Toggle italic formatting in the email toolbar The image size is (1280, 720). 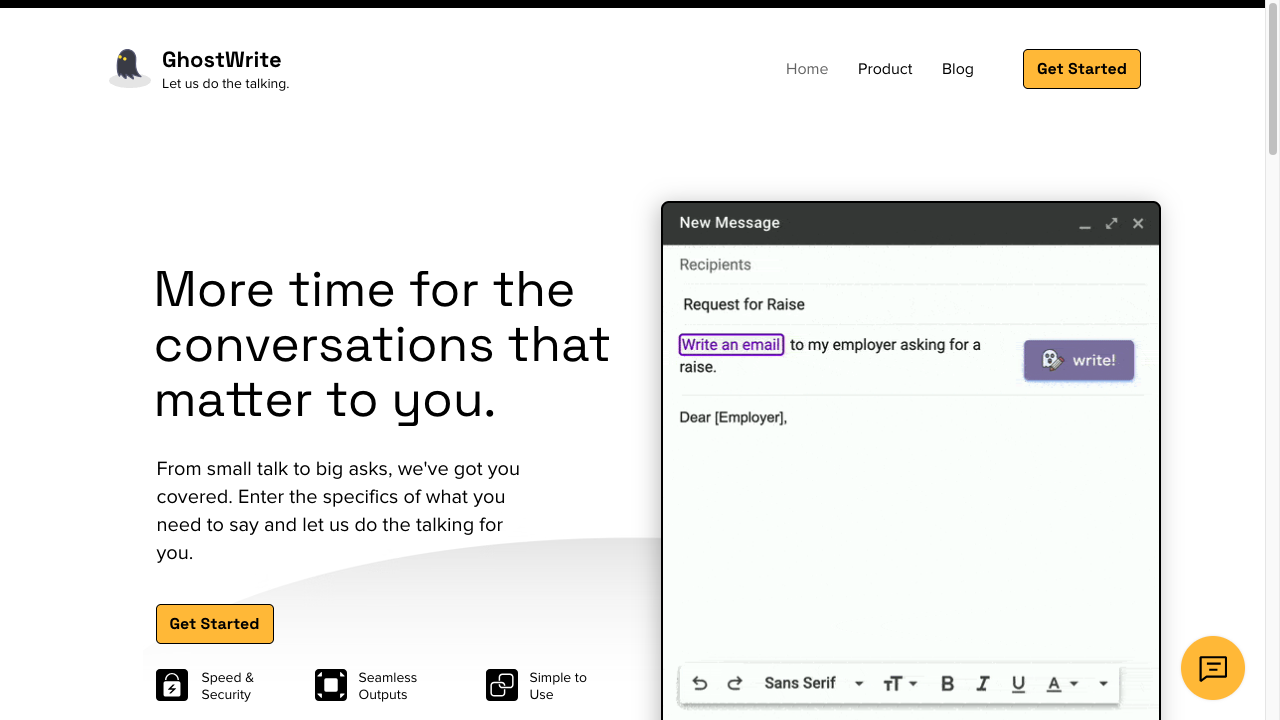coord(983,684)
